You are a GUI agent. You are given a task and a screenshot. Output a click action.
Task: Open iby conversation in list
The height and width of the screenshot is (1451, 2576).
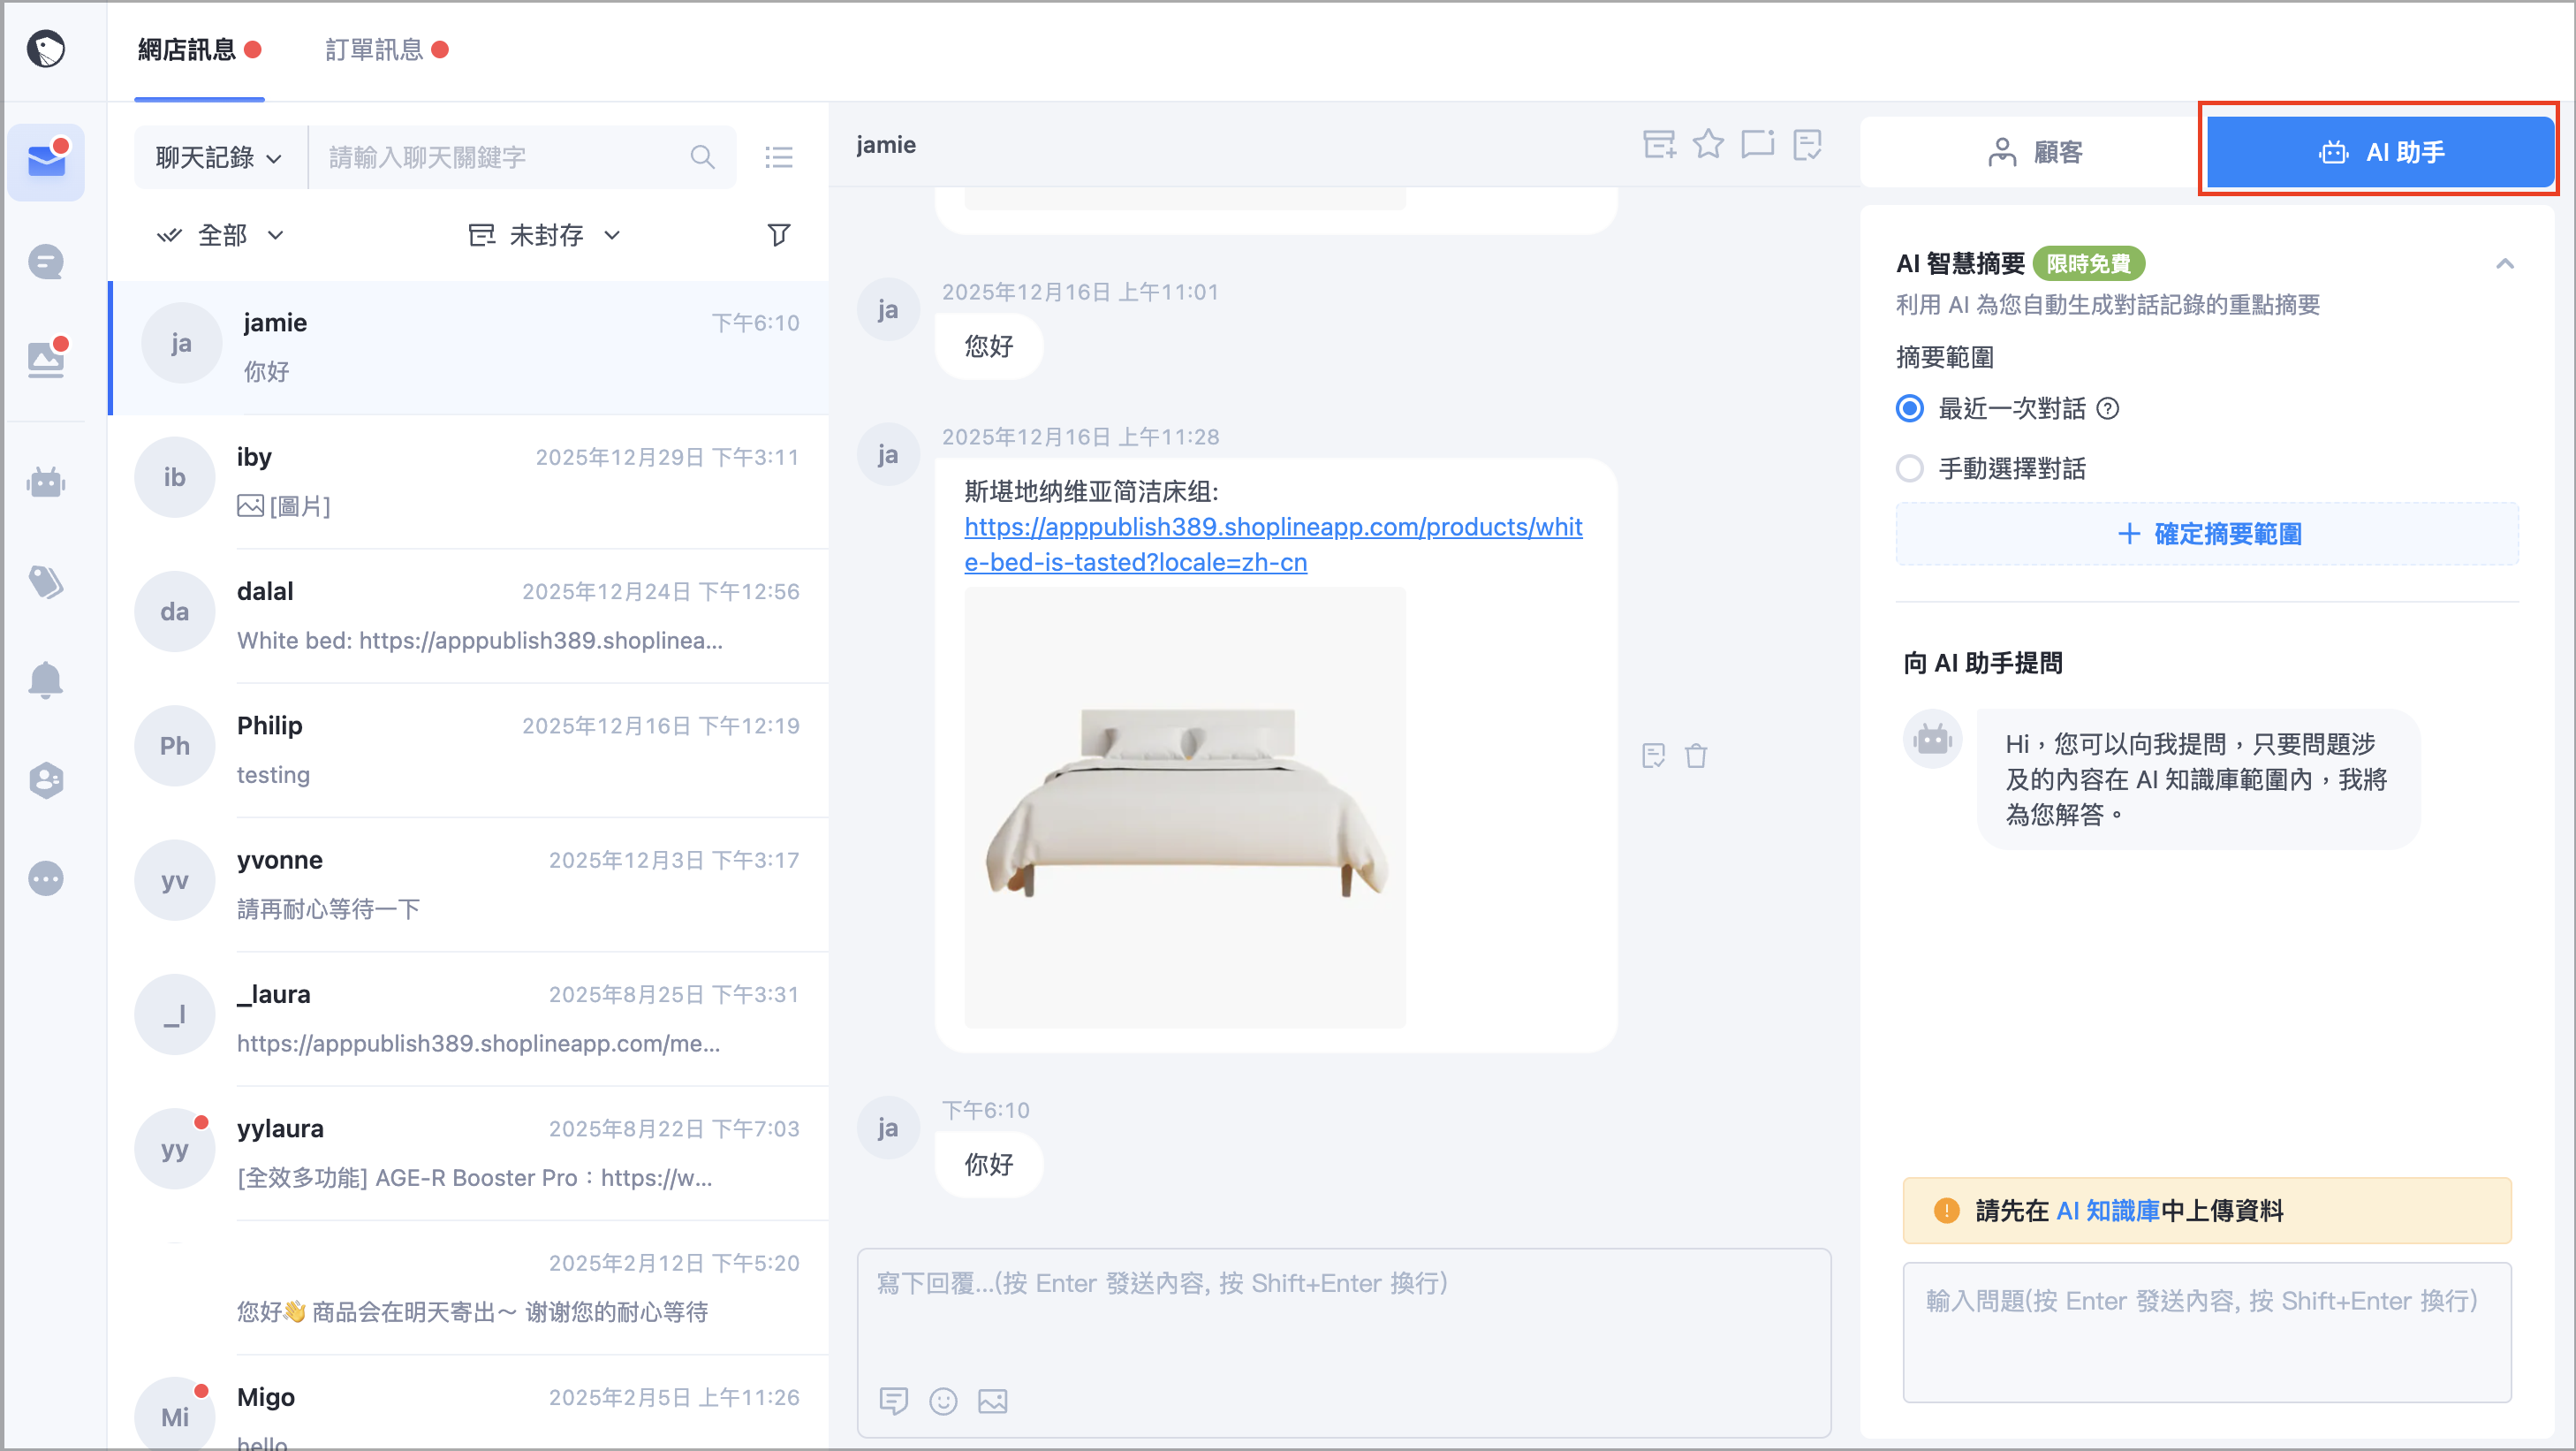pyautogui.click(x=470, y=481)
